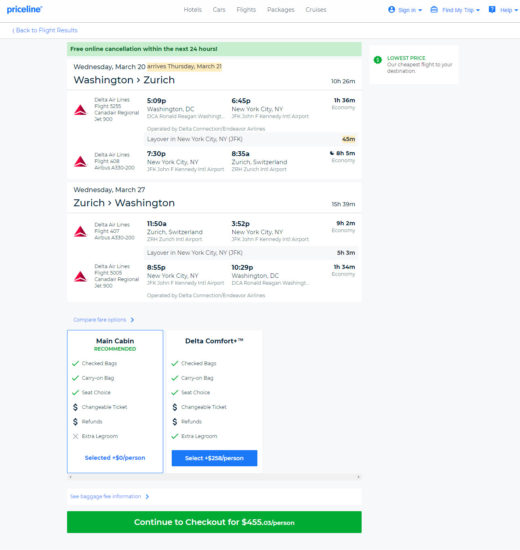Image resolution: width=520 pixels, height=550 pixels.
Task: Open the Hotels menu item
Action: coord(193,9)
